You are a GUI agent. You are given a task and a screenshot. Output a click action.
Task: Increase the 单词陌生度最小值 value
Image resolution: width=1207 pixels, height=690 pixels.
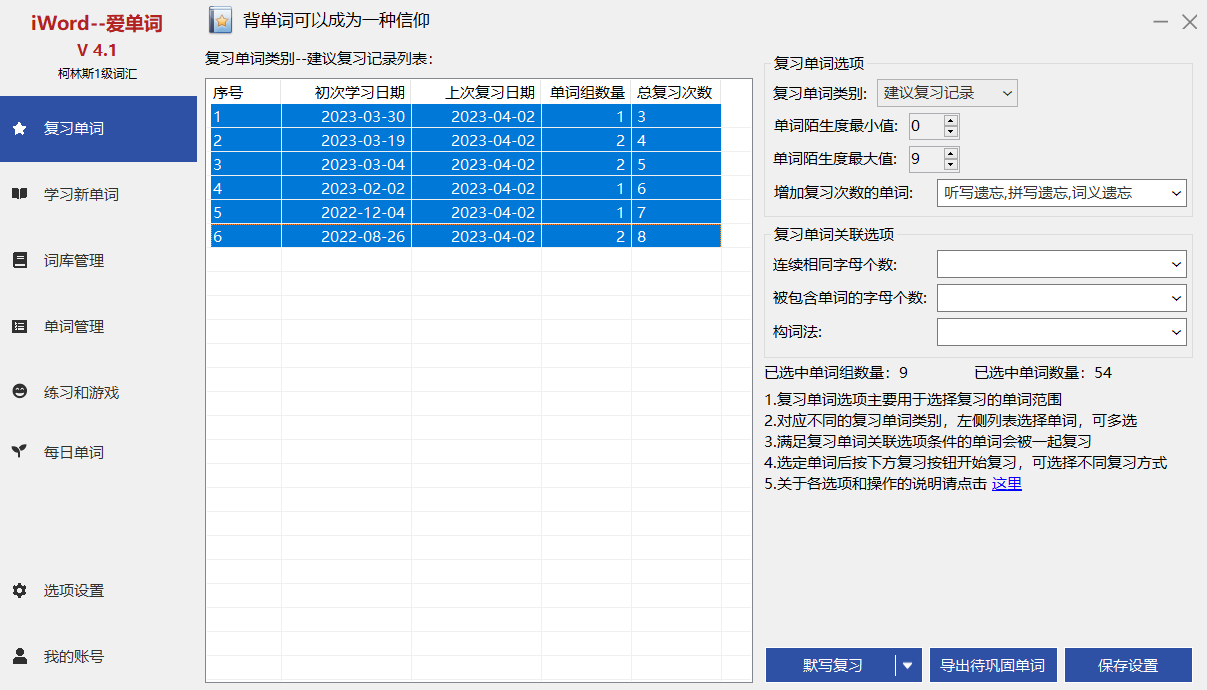point(950,121)
